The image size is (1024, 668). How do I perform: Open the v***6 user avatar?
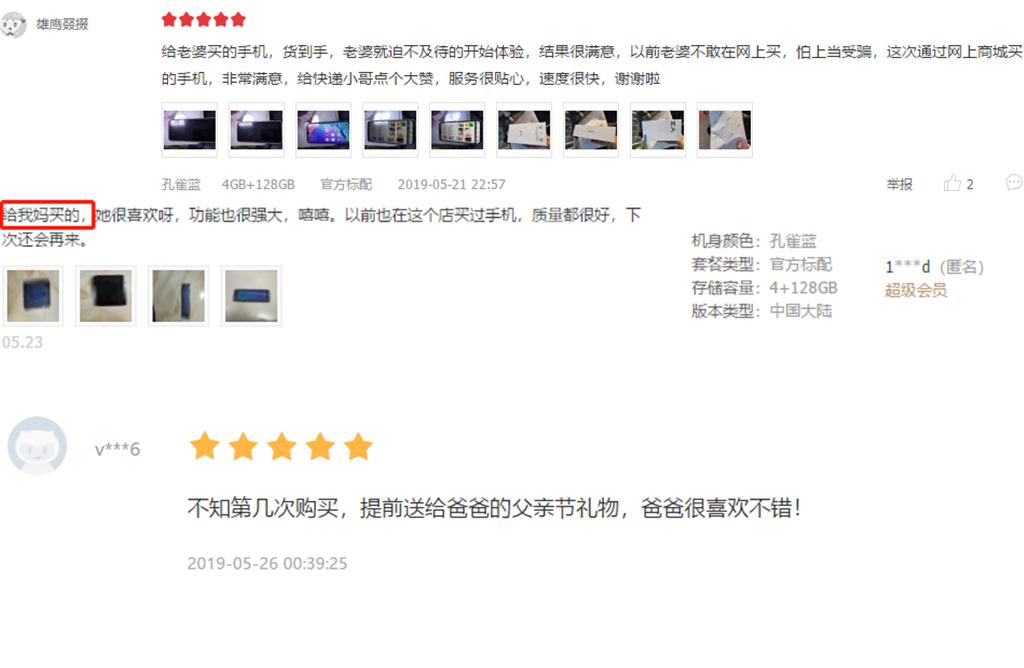tap(37, 446)
